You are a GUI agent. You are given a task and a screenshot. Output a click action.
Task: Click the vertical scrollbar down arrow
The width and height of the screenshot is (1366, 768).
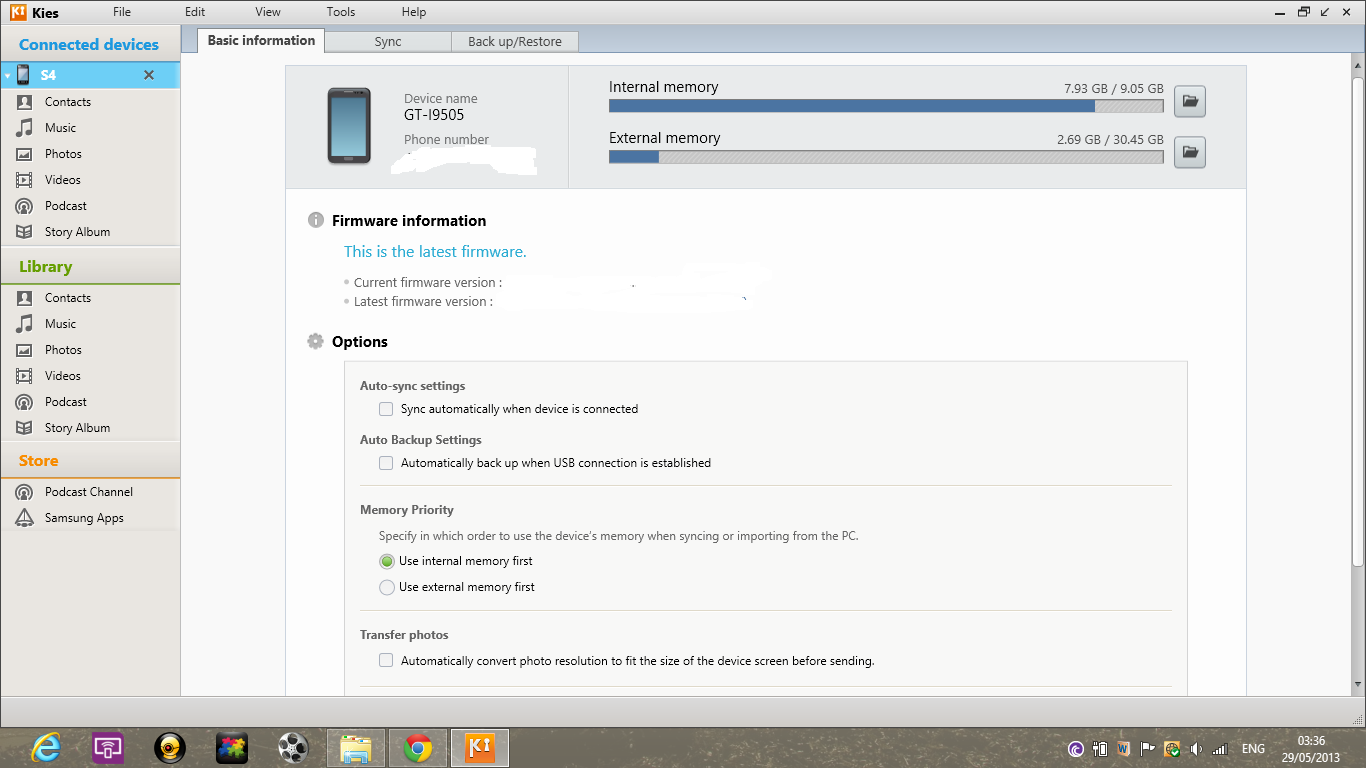point(1357,685)
